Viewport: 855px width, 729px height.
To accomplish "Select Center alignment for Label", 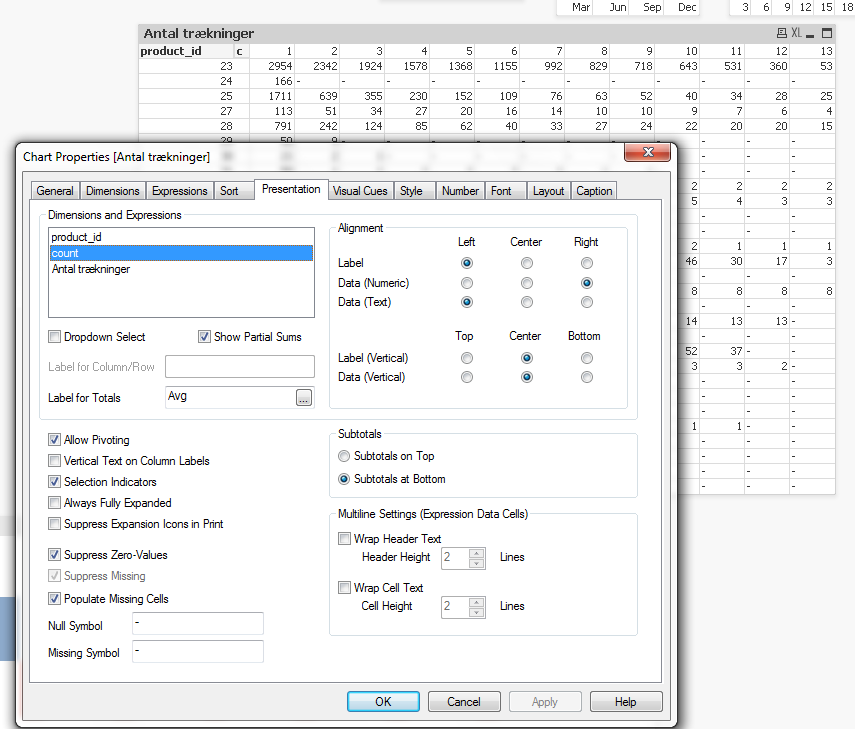I will (526, 263).
